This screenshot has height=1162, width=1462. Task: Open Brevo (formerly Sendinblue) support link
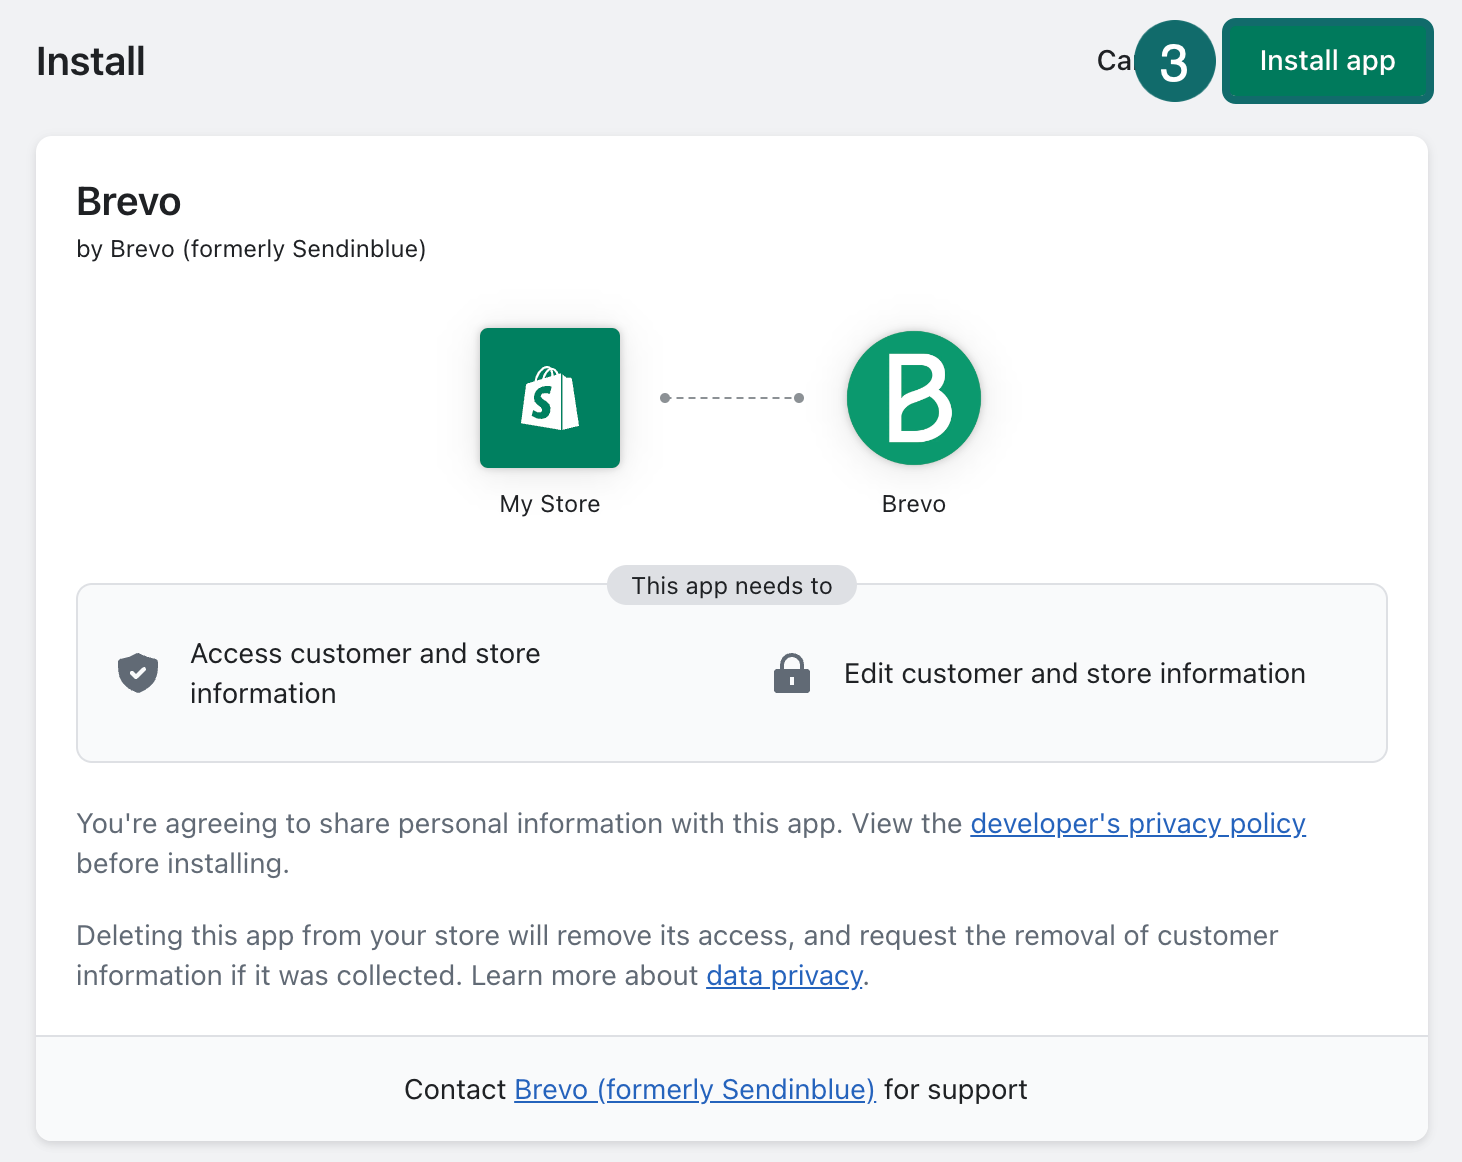(694, 1089)
